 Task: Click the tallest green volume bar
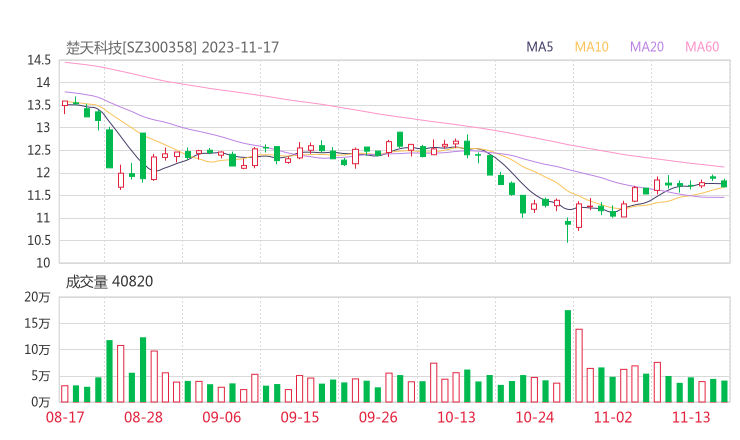[568, 356]
